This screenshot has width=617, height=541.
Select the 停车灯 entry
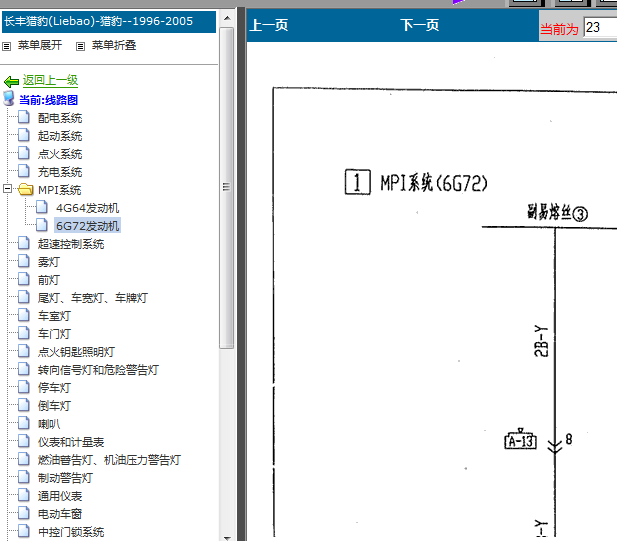click(x=54, y=388)
